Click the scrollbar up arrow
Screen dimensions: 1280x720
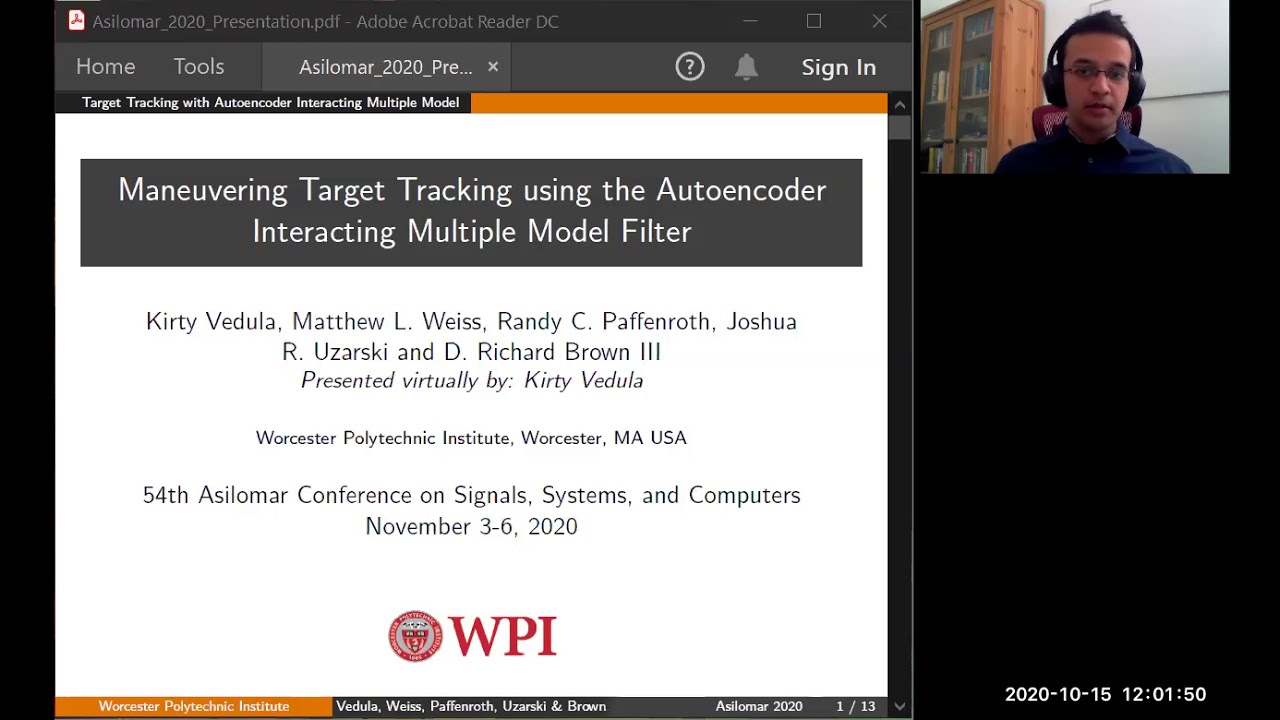click(900, 104)
